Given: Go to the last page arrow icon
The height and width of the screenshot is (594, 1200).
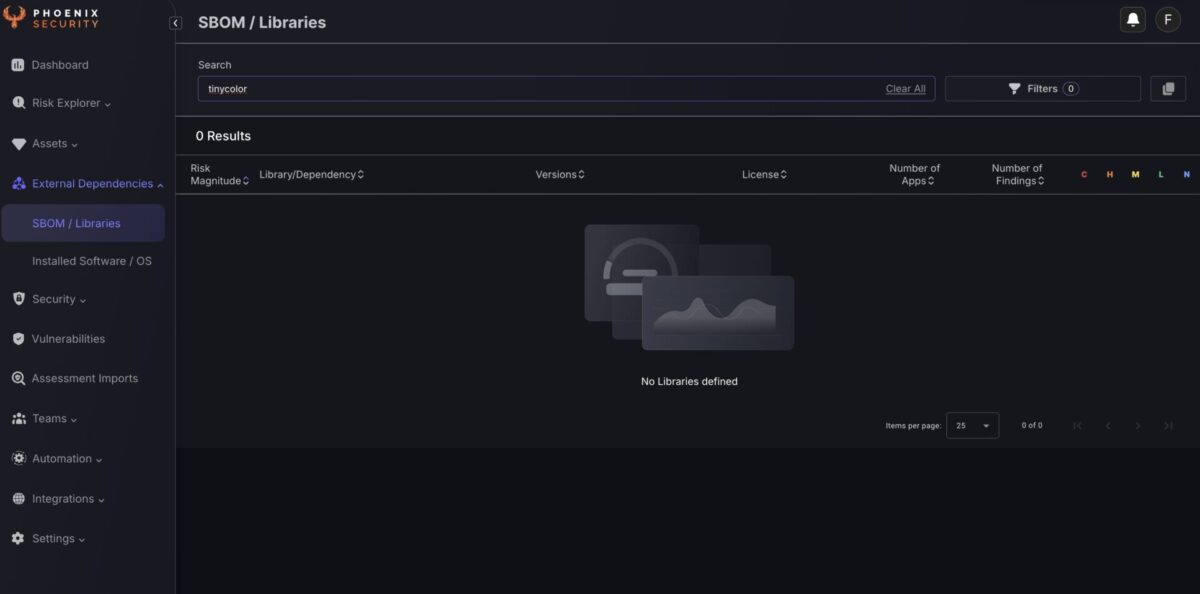Looking at the screenshot, I should (x=1167, y=426).
